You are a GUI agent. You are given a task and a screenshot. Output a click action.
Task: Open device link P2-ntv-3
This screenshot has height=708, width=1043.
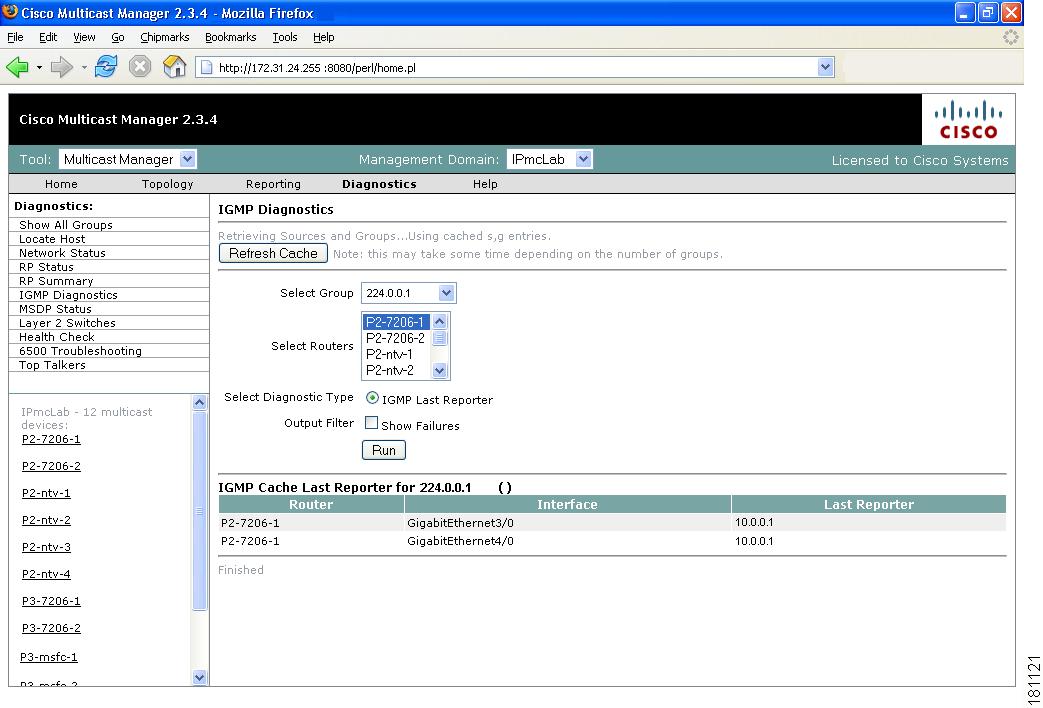46,547
